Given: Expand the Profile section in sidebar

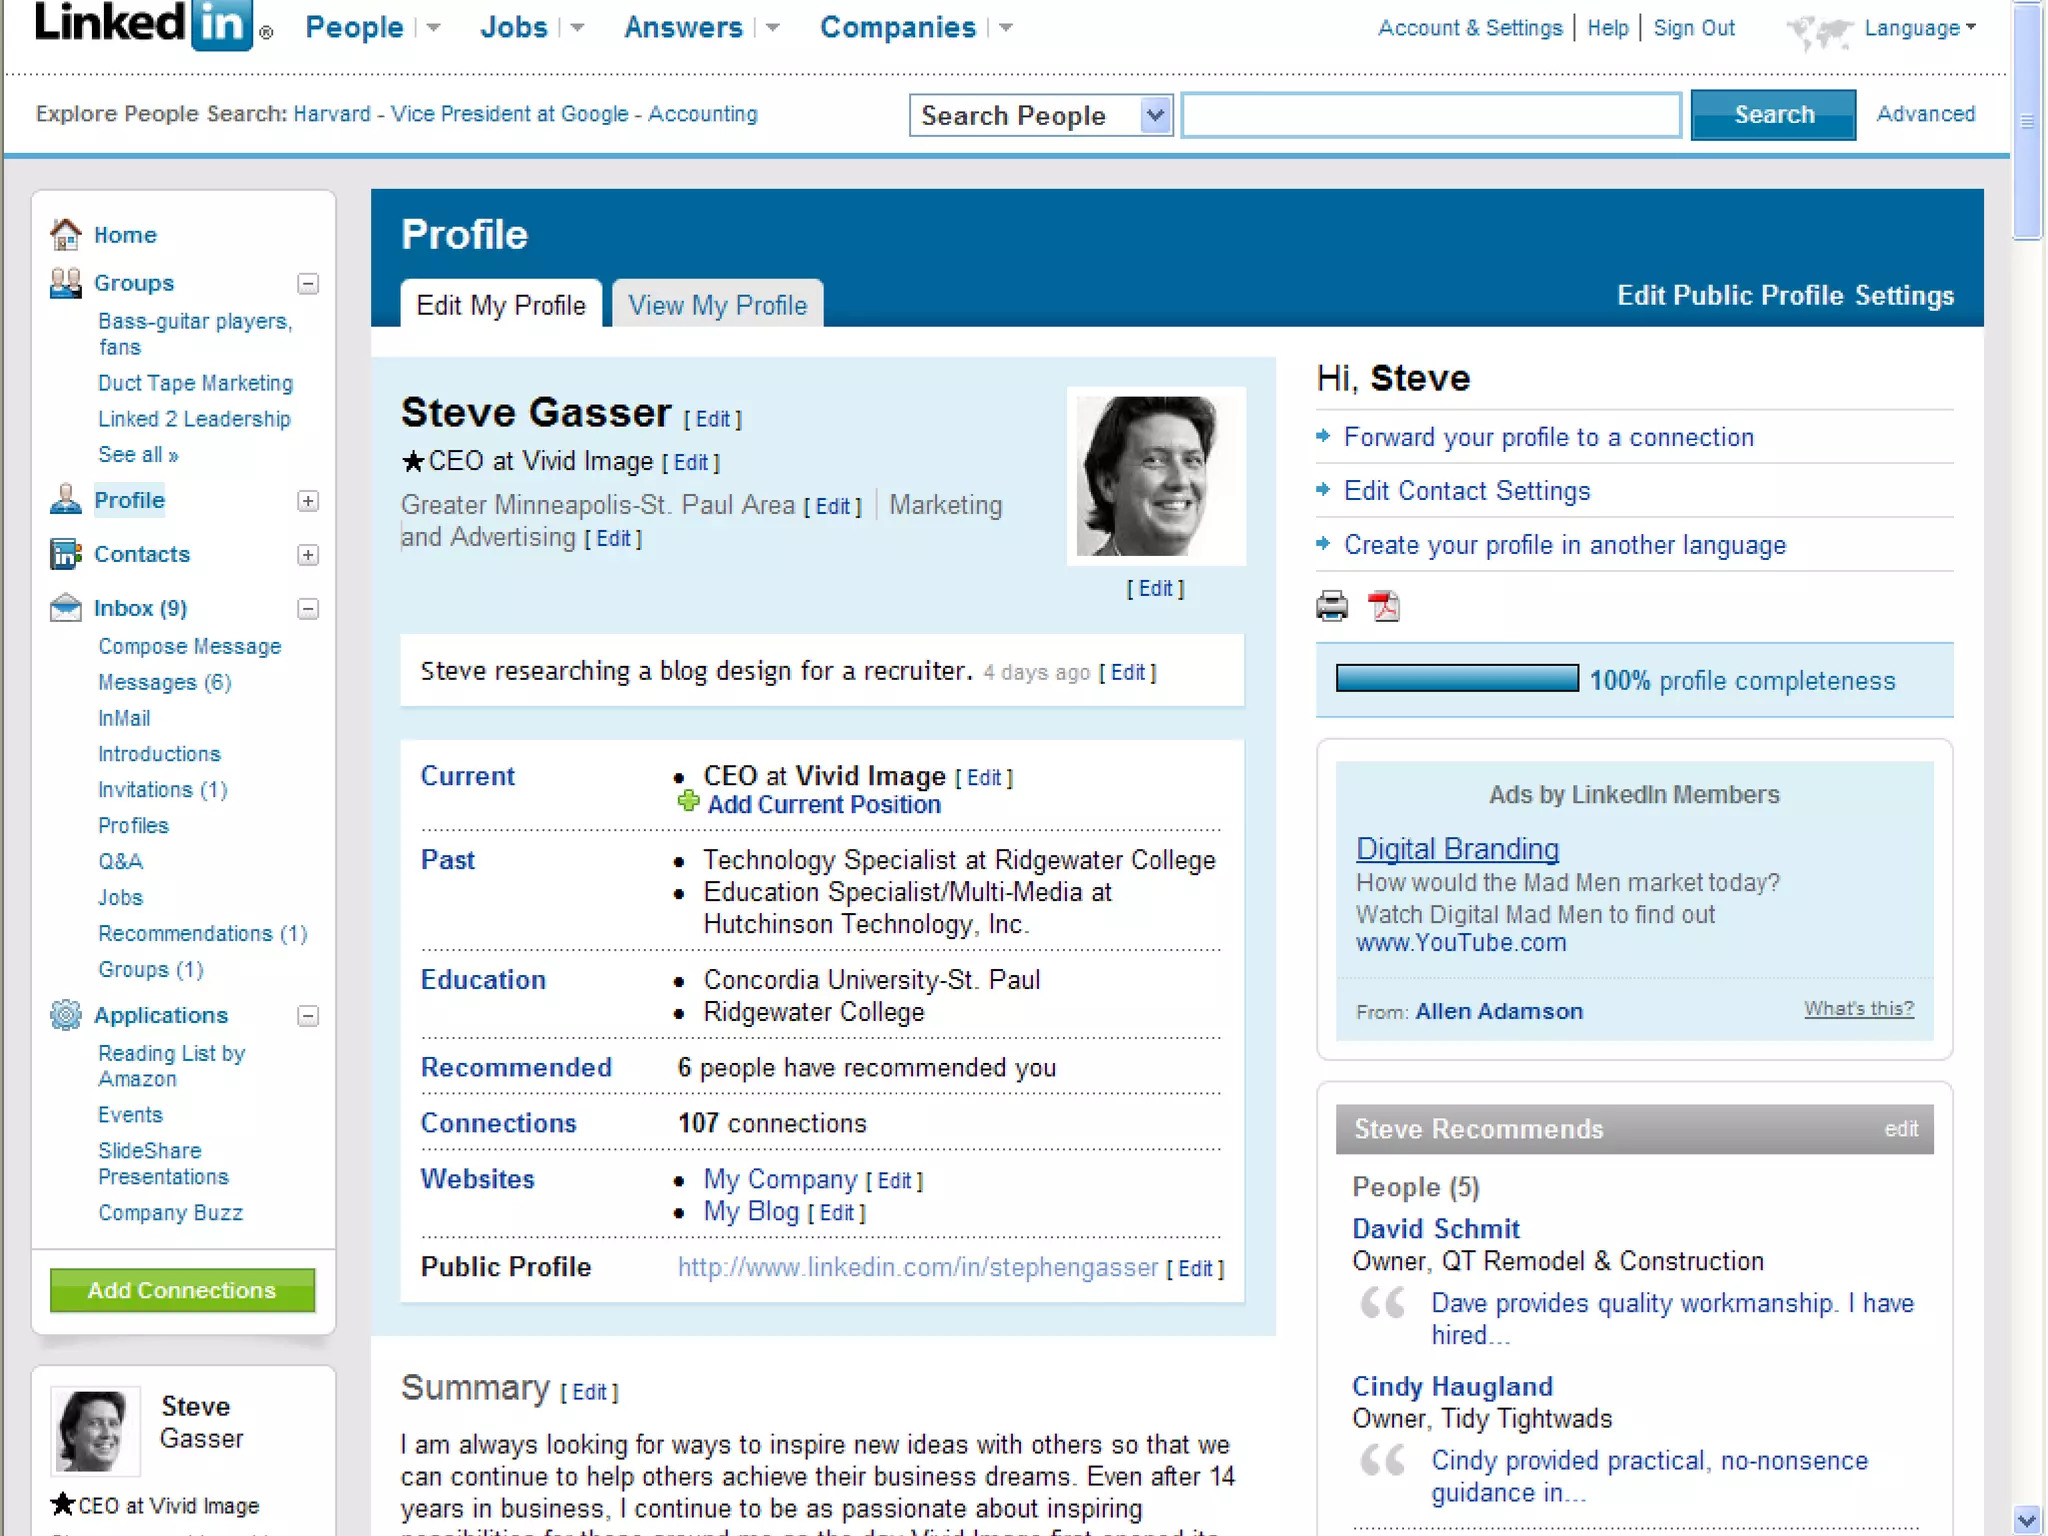Looking at the screenshot, I should 308,501.
